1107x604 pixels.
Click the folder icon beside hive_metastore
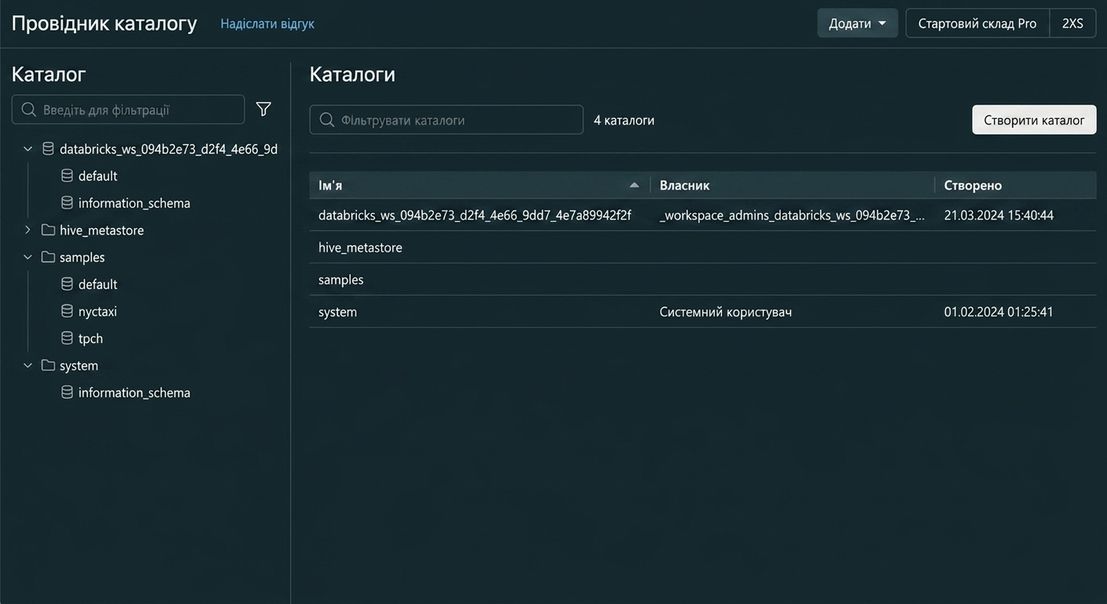[48, 230]
